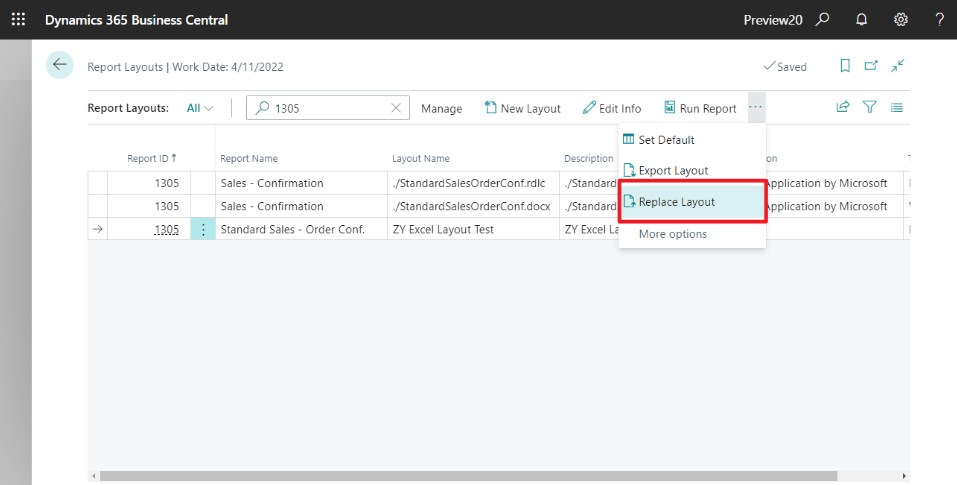Select ./StandardSalesOrderConf.rdlc layout name

coord(473,183)
